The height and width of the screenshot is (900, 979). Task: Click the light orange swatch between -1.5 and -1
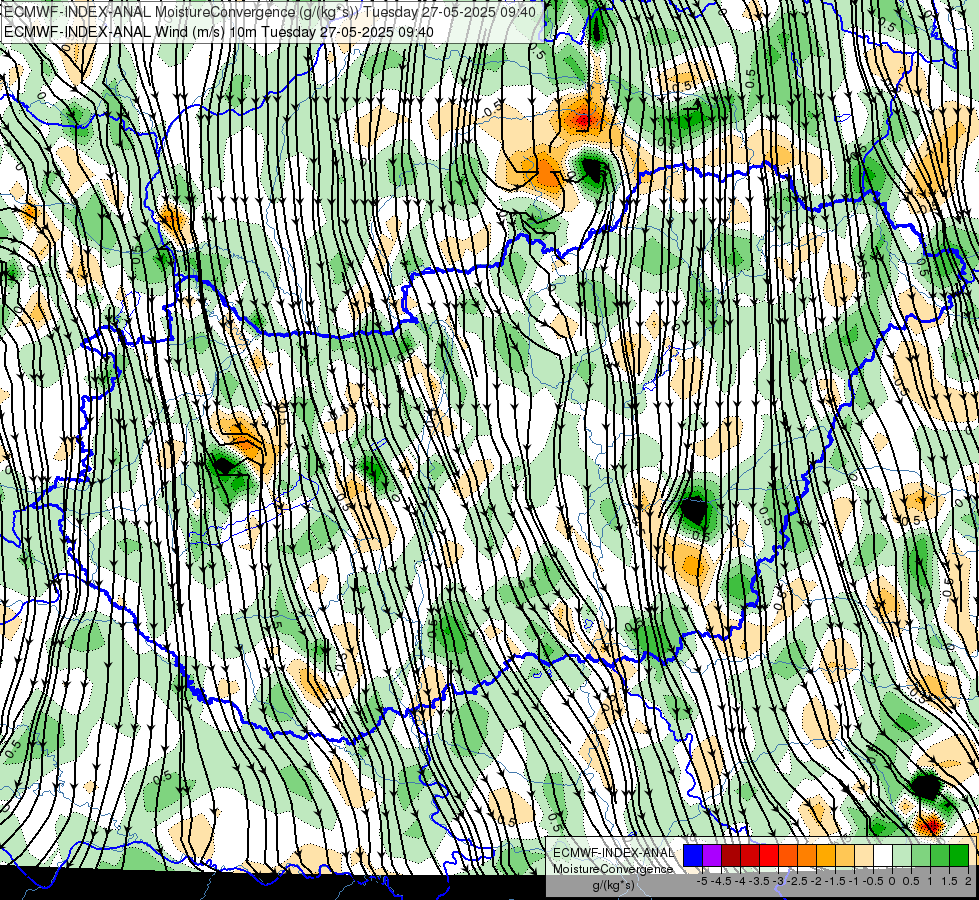click(x=845, y=855)
